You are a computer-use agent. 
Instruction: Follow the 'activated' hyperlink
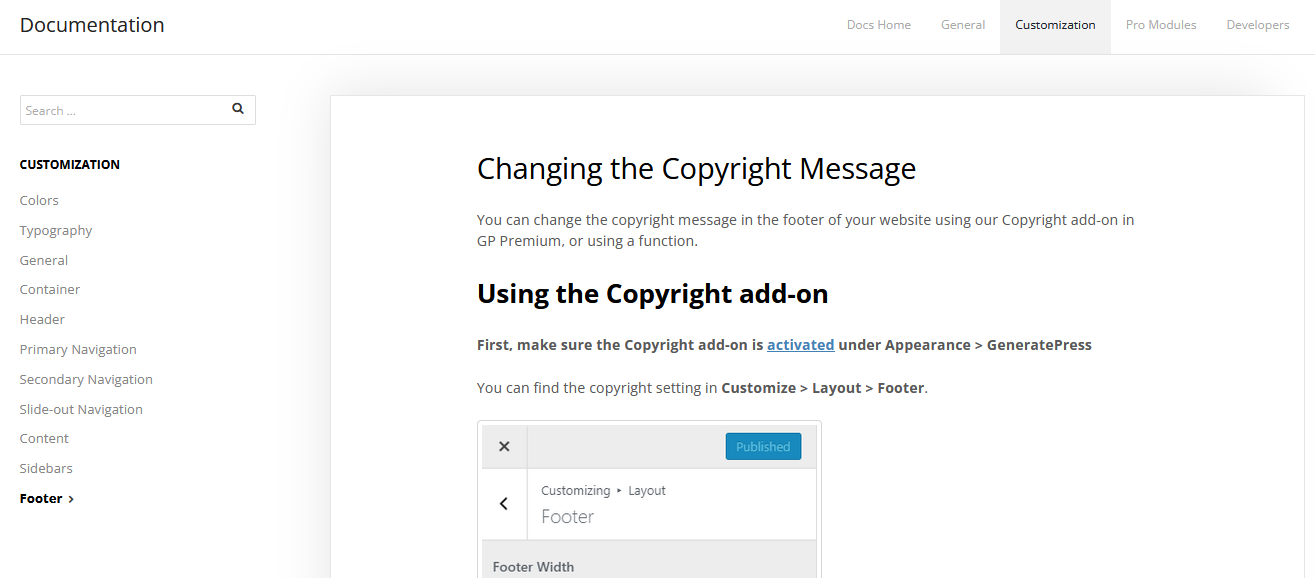tap(800, 345)
